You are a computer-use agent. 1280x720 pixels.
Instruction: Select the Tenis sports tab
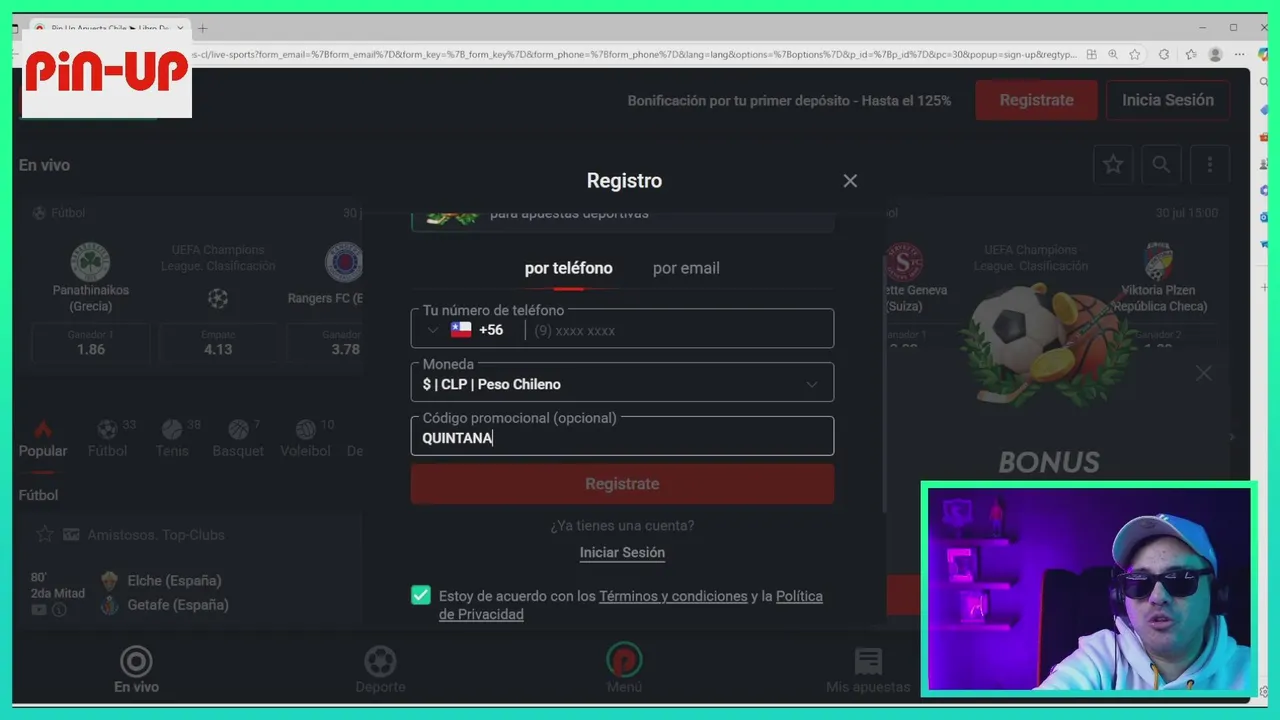[x=172, y=440]
